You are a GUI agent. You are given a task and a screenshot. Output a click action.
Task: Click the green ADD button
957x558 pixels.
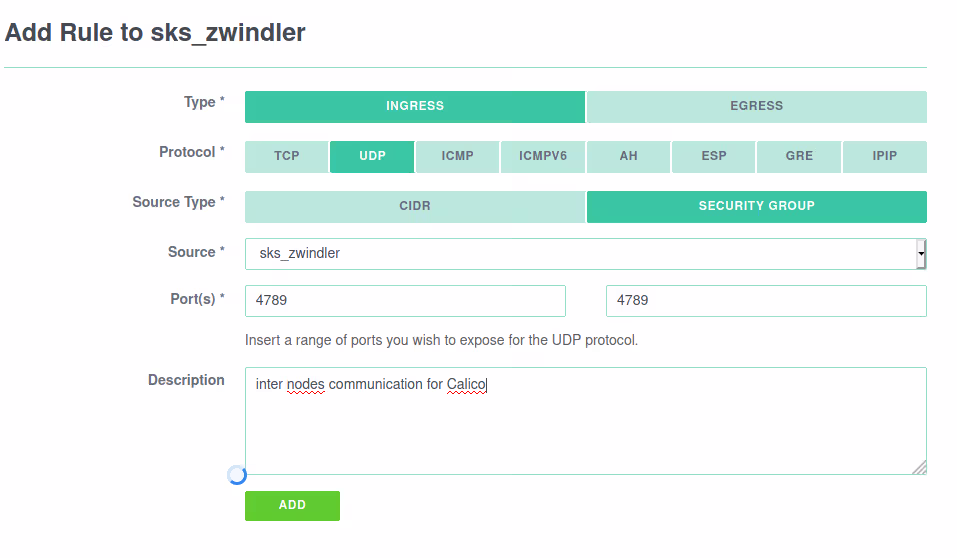(x=292, y=505)
